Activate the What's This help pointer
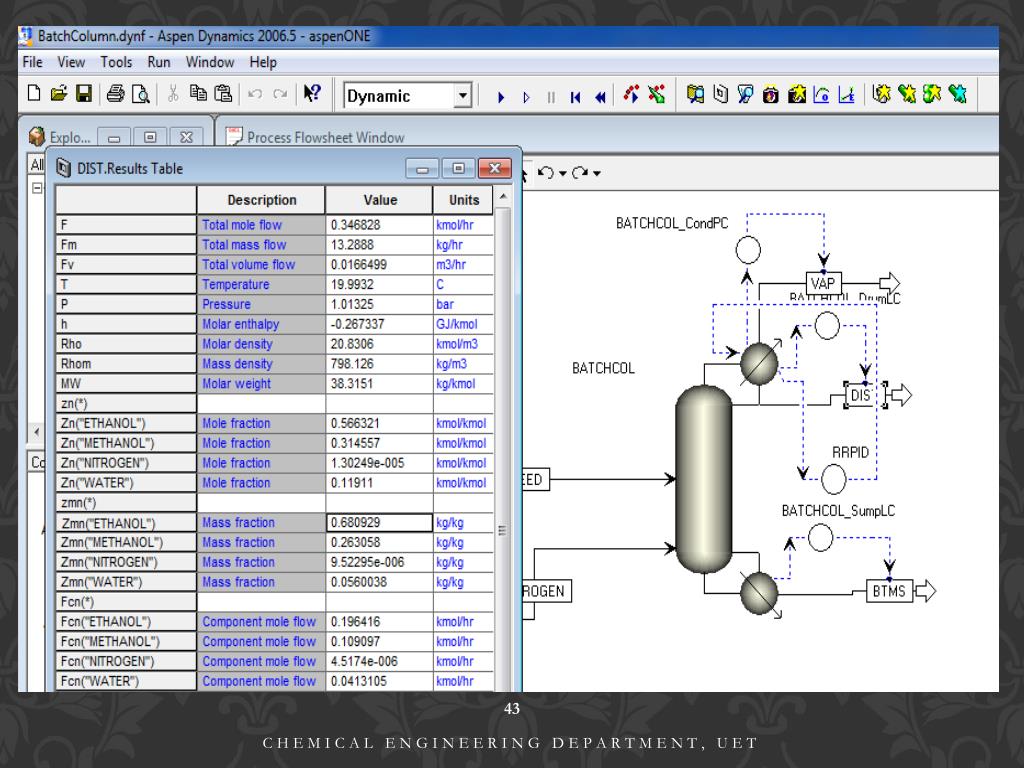This screenshot has width=1024, height=768. tap(312, 94)
